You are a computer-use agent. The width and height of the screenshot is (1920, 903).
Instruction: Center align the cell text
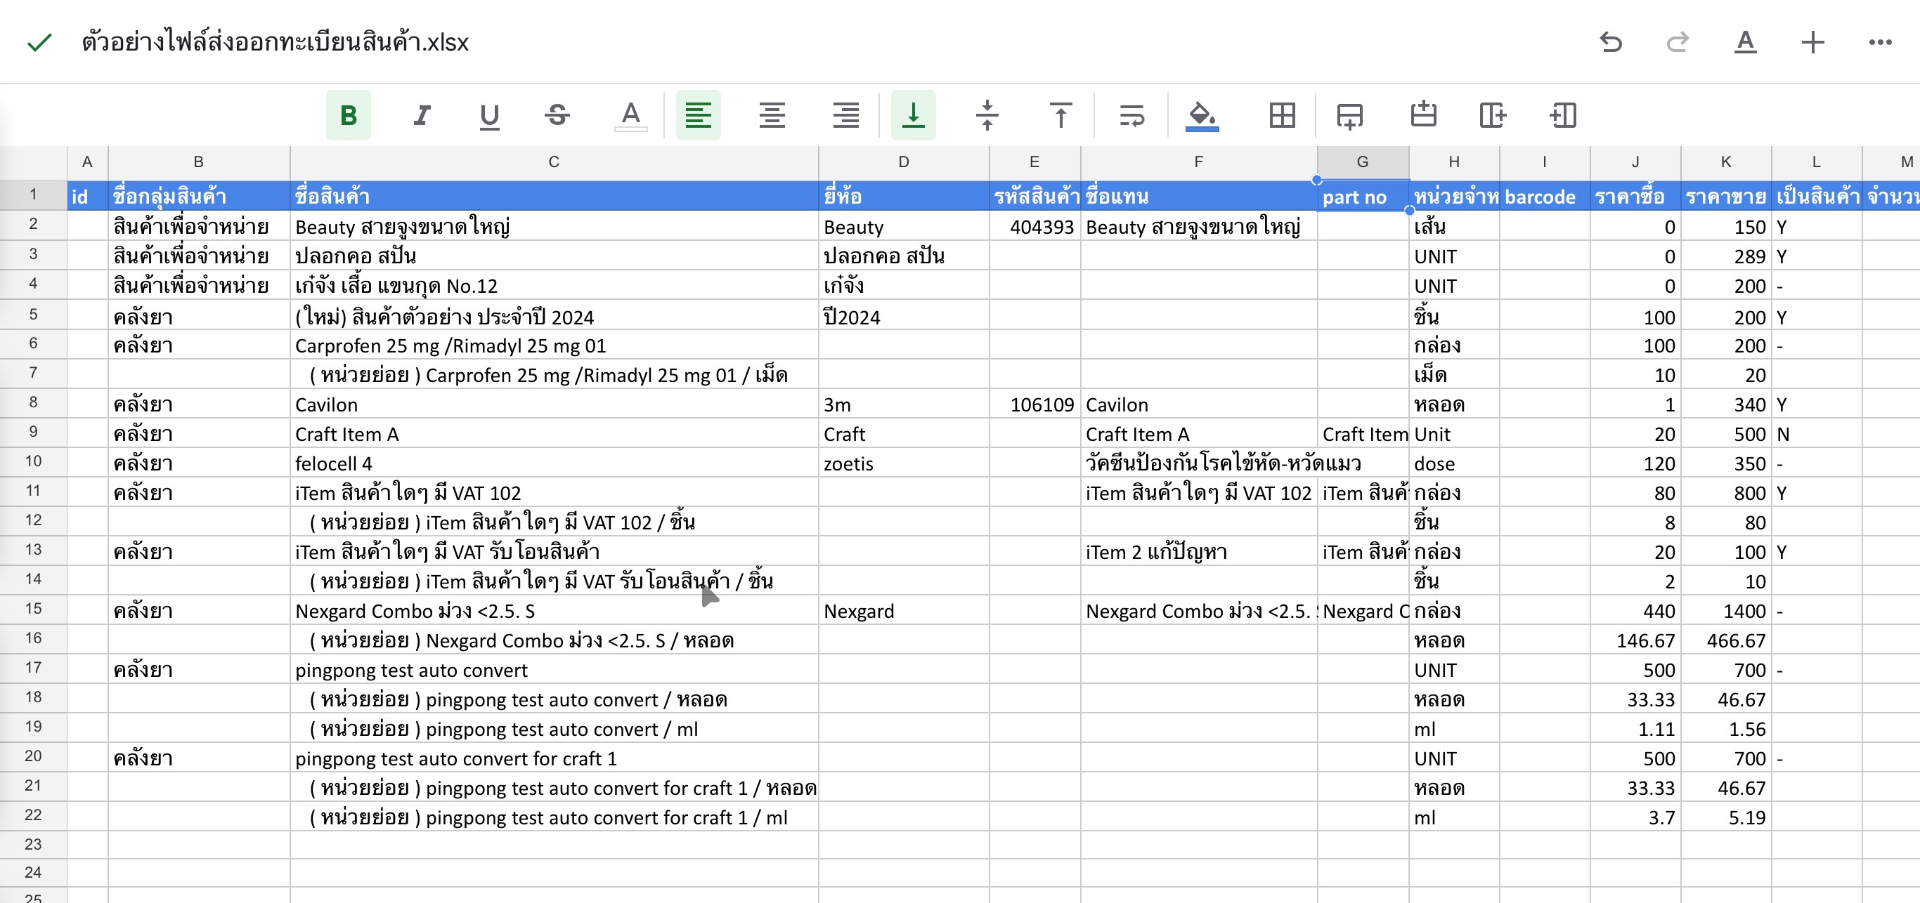[x=771, y=115]
